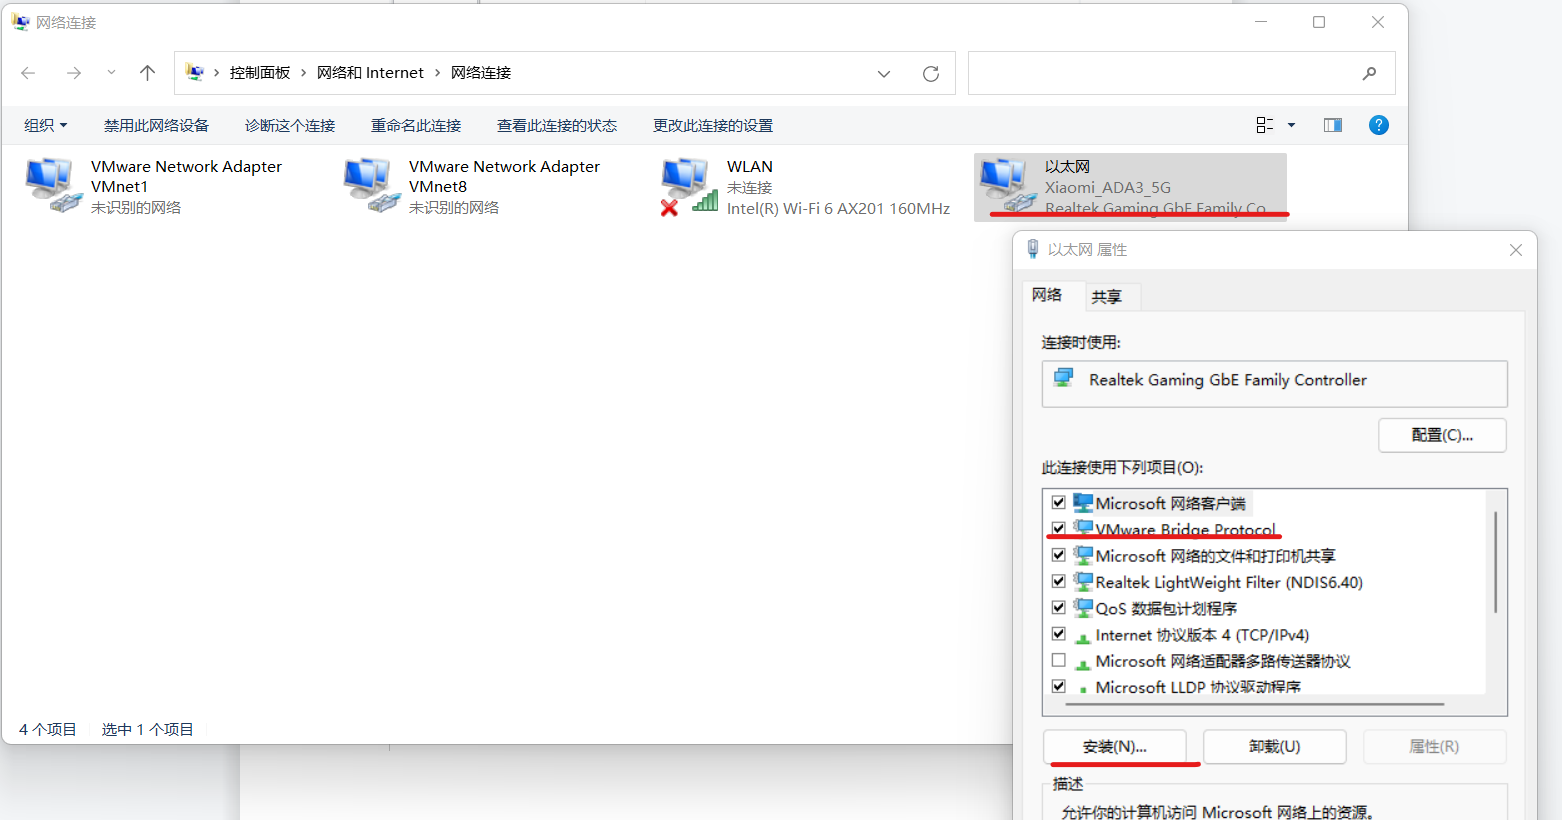Select the Internet 协议版本 4 item icon
Image resolution: width=1562 pixels, height=820 pixels.
point(1083,636)
